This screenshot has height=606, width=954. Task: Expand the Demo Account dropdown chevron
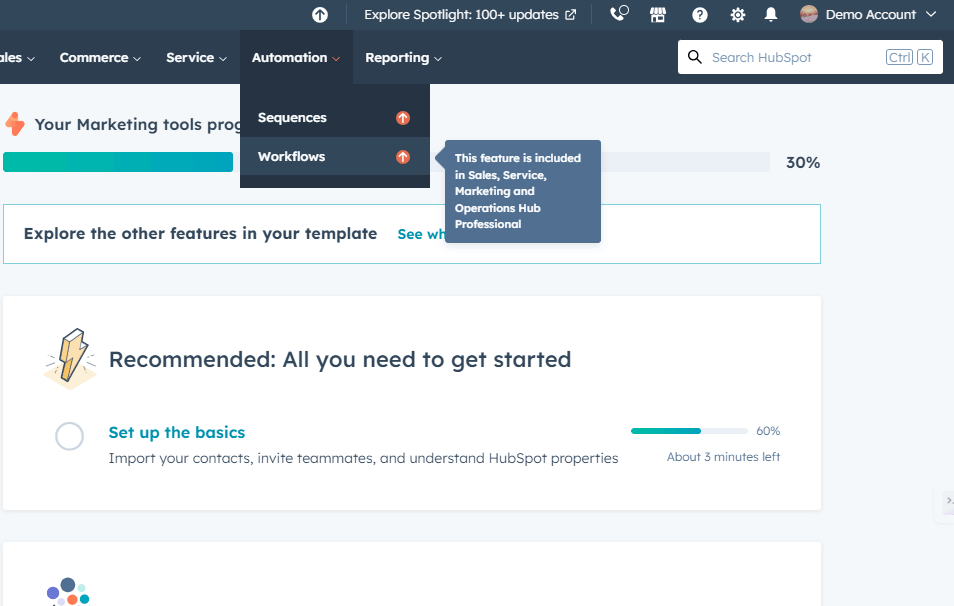[x=931, y=14]
